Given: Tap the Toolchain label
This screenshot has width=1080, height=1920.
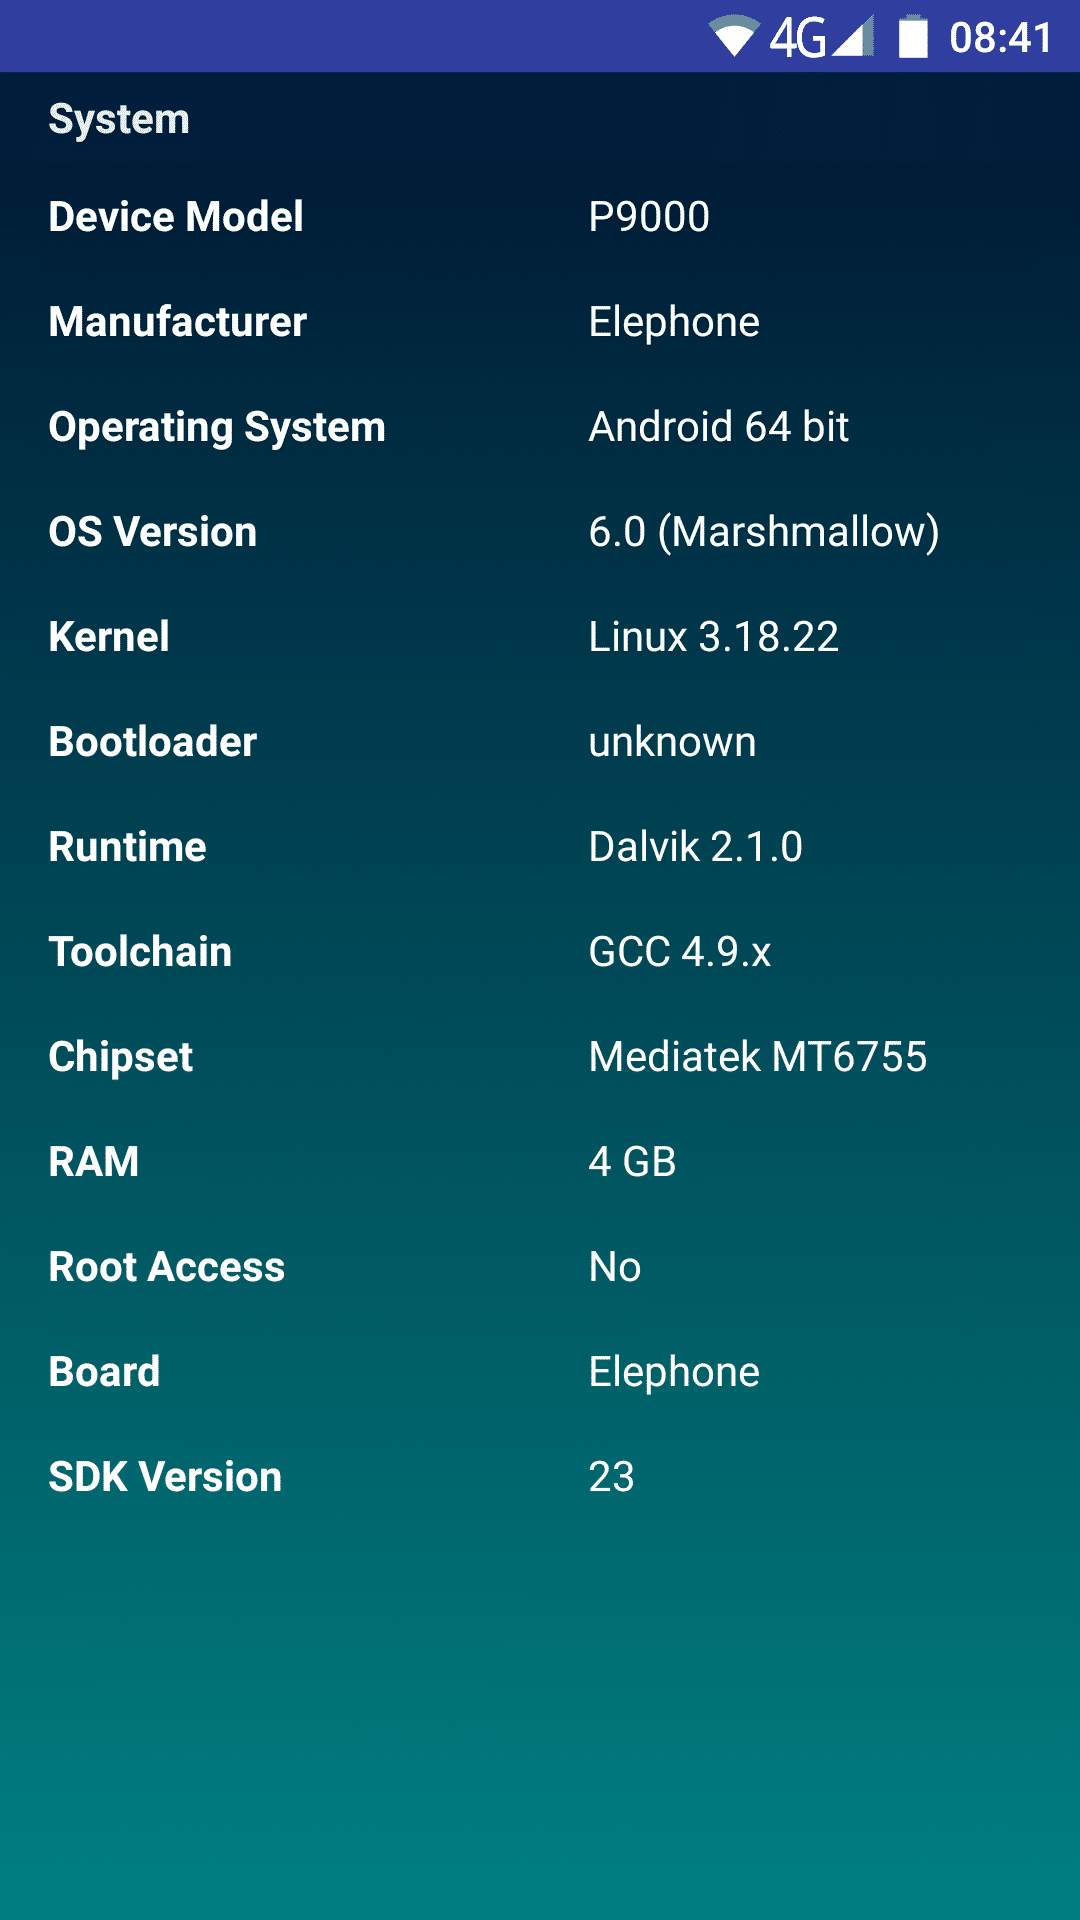Looking at the screenshot, I should coord(140,952).
